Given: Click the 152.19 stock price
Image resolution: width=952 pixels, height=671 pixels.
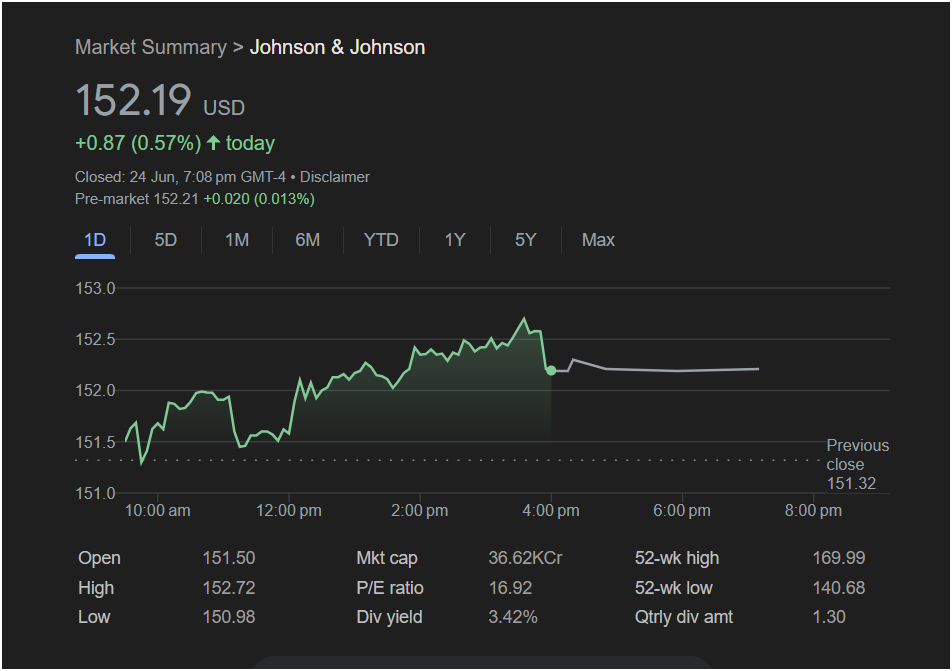Looking at the screenshot, I should point(133,101).
